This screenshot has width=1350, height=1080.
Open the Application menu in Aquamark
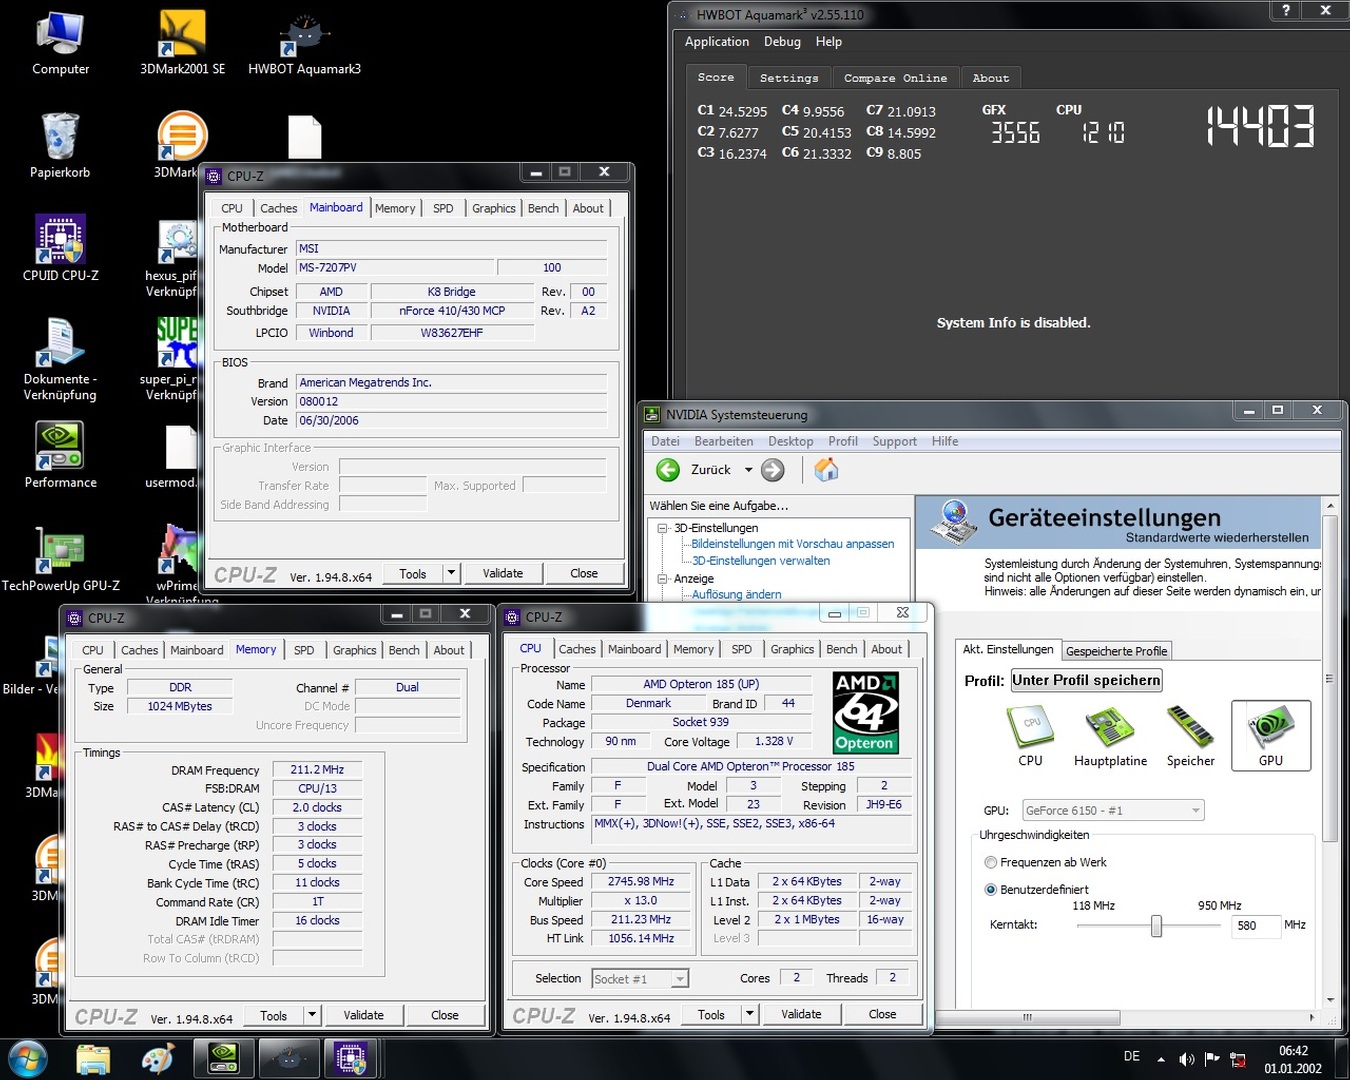717,42
